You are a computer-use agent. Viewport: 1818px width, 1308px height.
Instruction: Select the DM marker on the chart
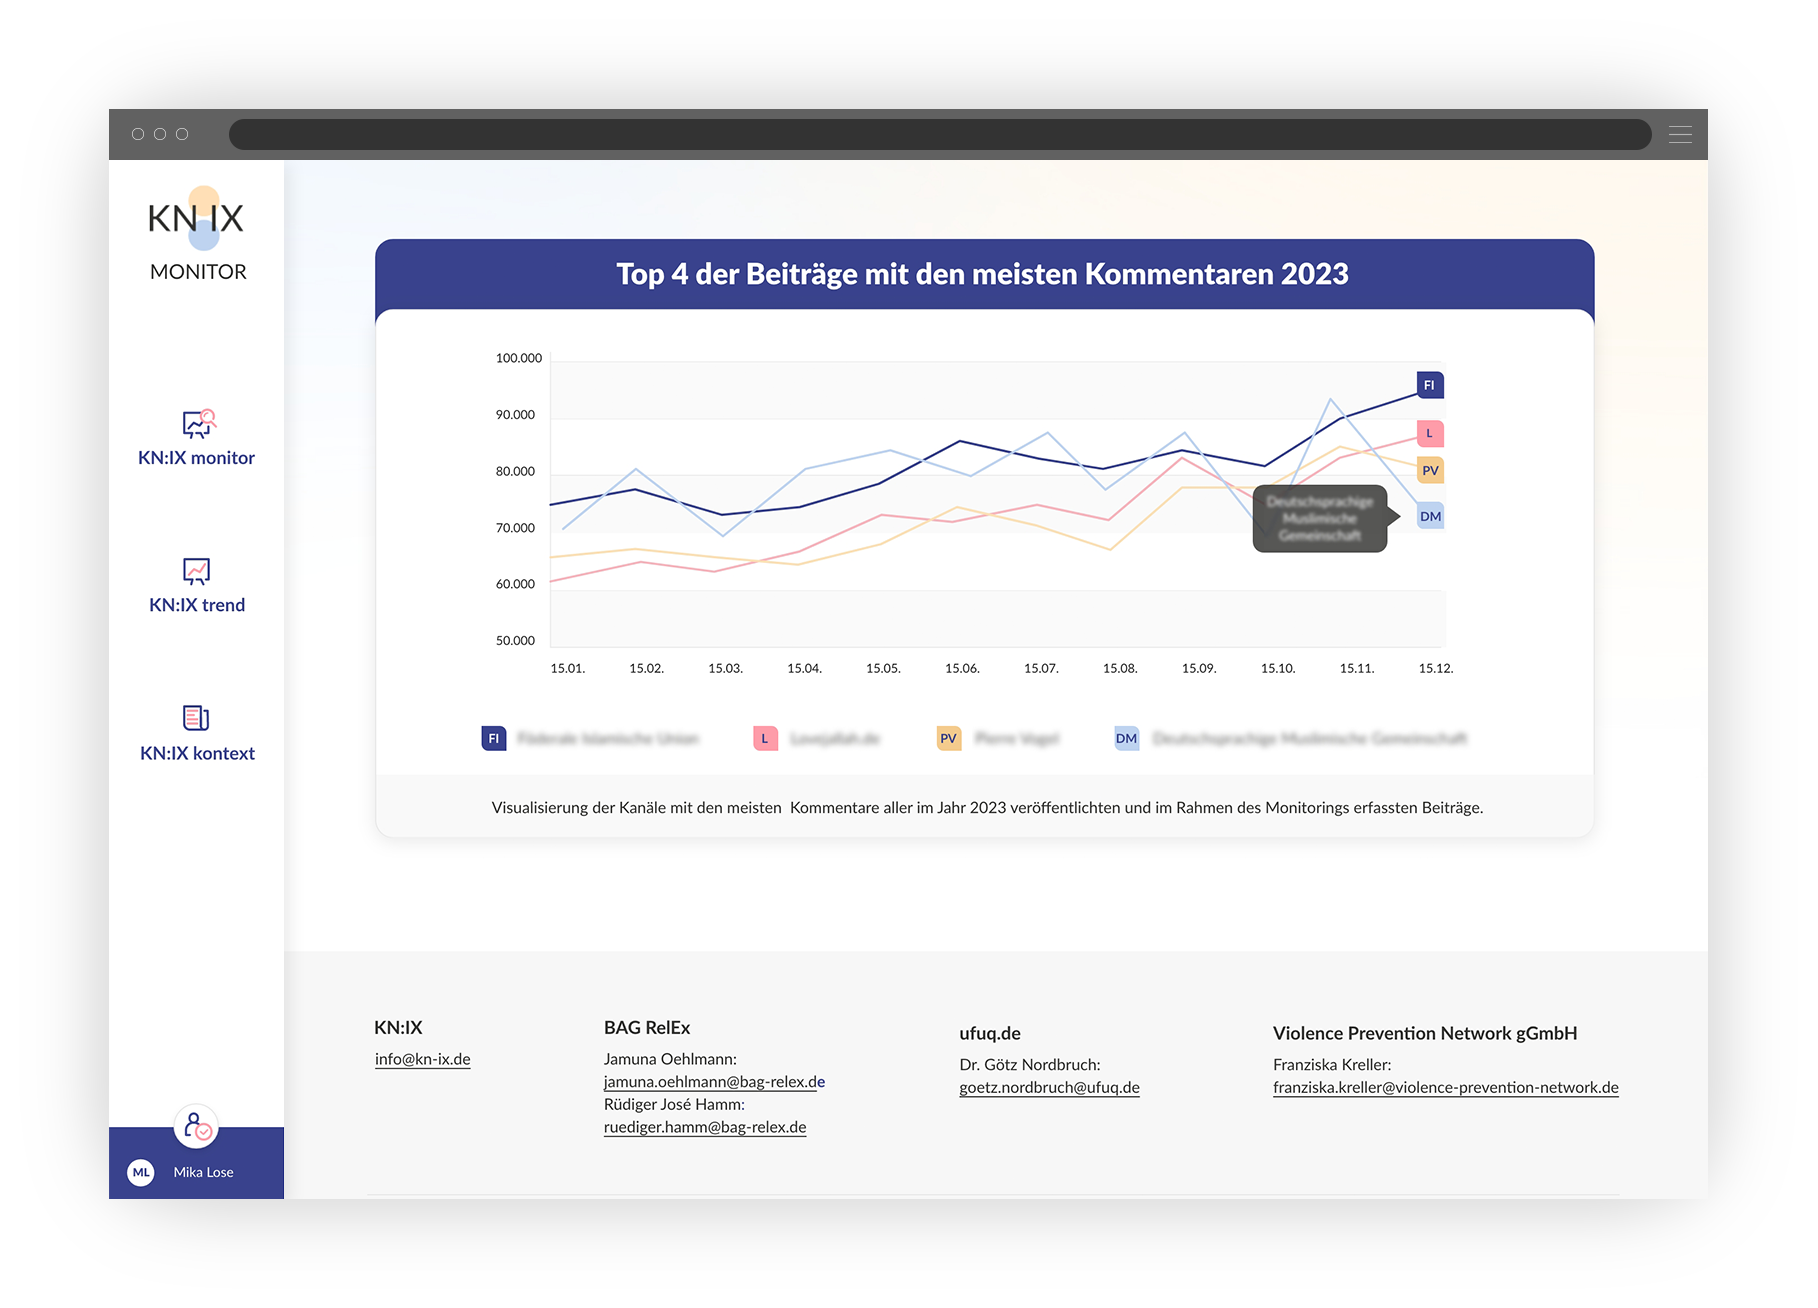(1429, 516)
